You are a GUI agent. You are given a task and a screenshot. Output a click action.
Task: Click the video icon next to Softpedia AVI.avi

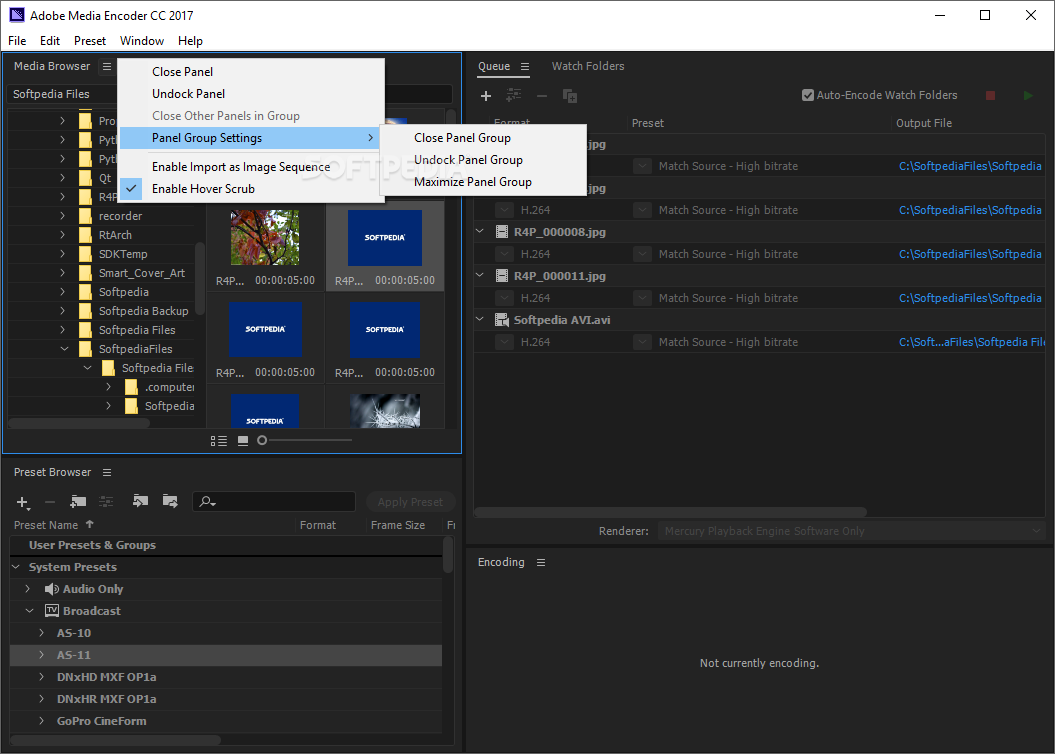501,320
